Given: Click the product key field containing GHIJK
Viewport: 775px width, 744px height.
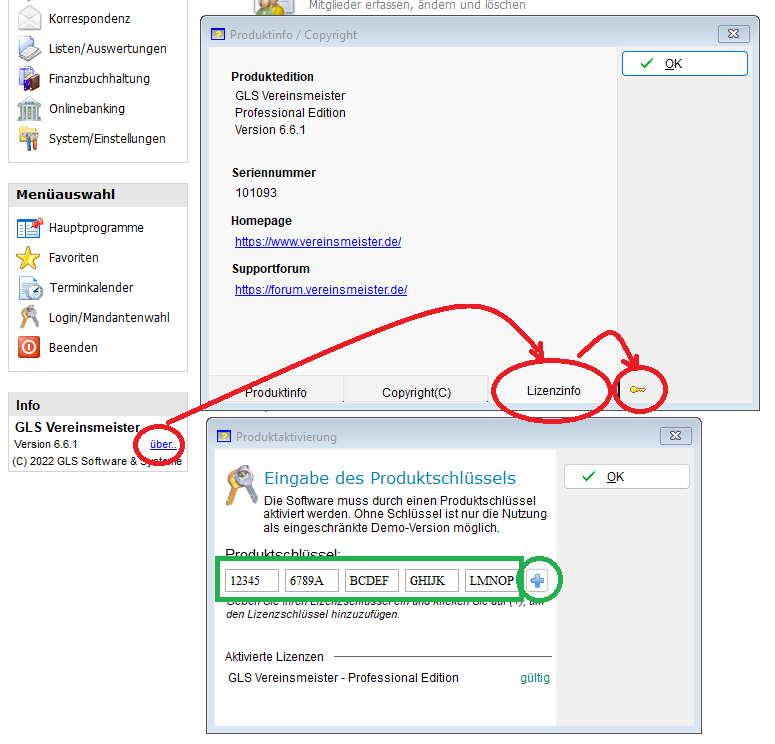Looking at the screenshot, I should click(431, 580).
